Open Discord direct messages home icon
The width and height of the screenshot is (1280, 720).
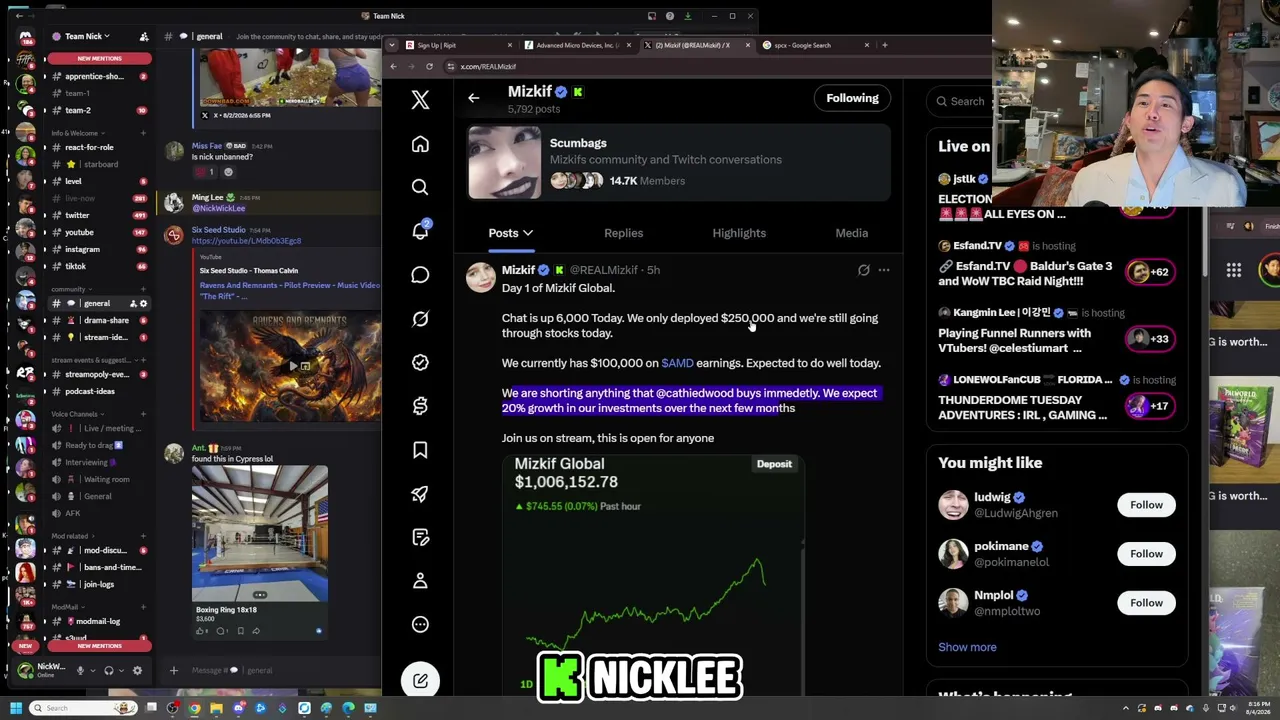[25, 37]
